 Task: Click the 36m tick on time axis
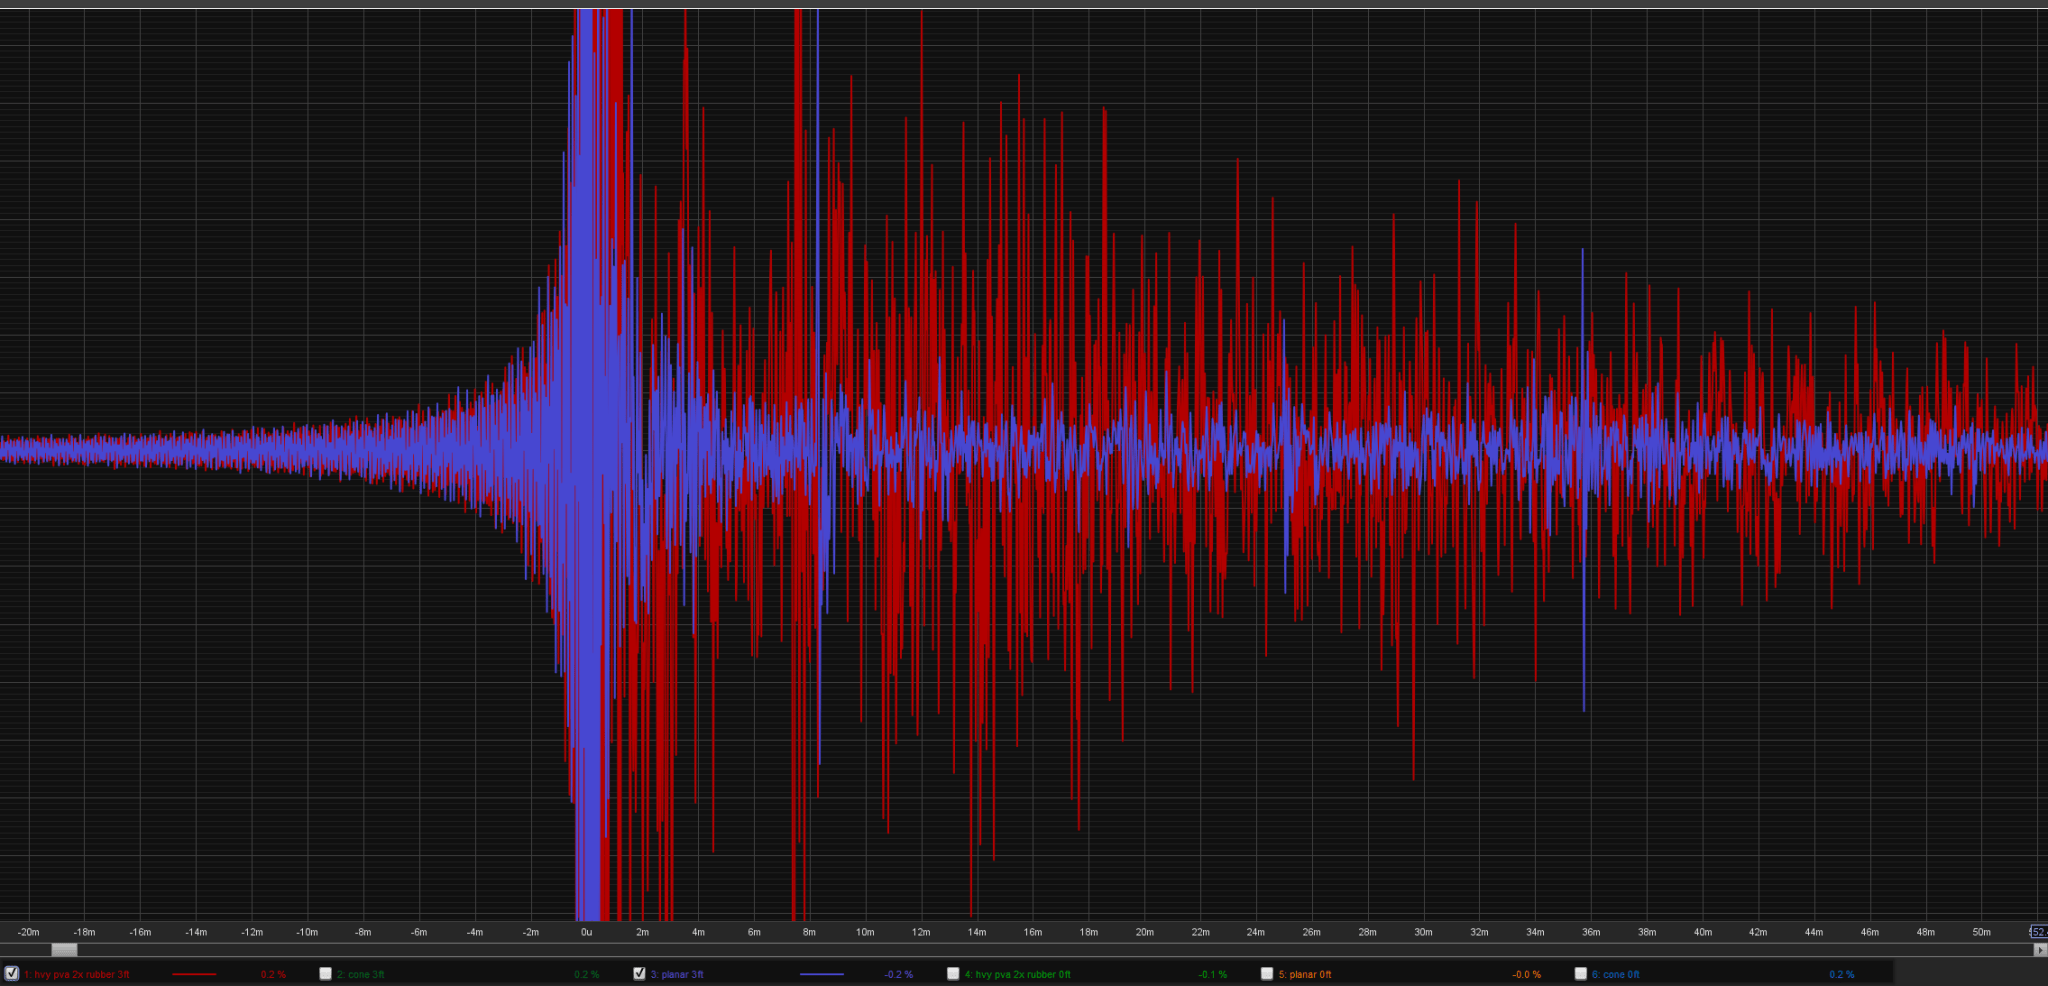click(1591, 932)
